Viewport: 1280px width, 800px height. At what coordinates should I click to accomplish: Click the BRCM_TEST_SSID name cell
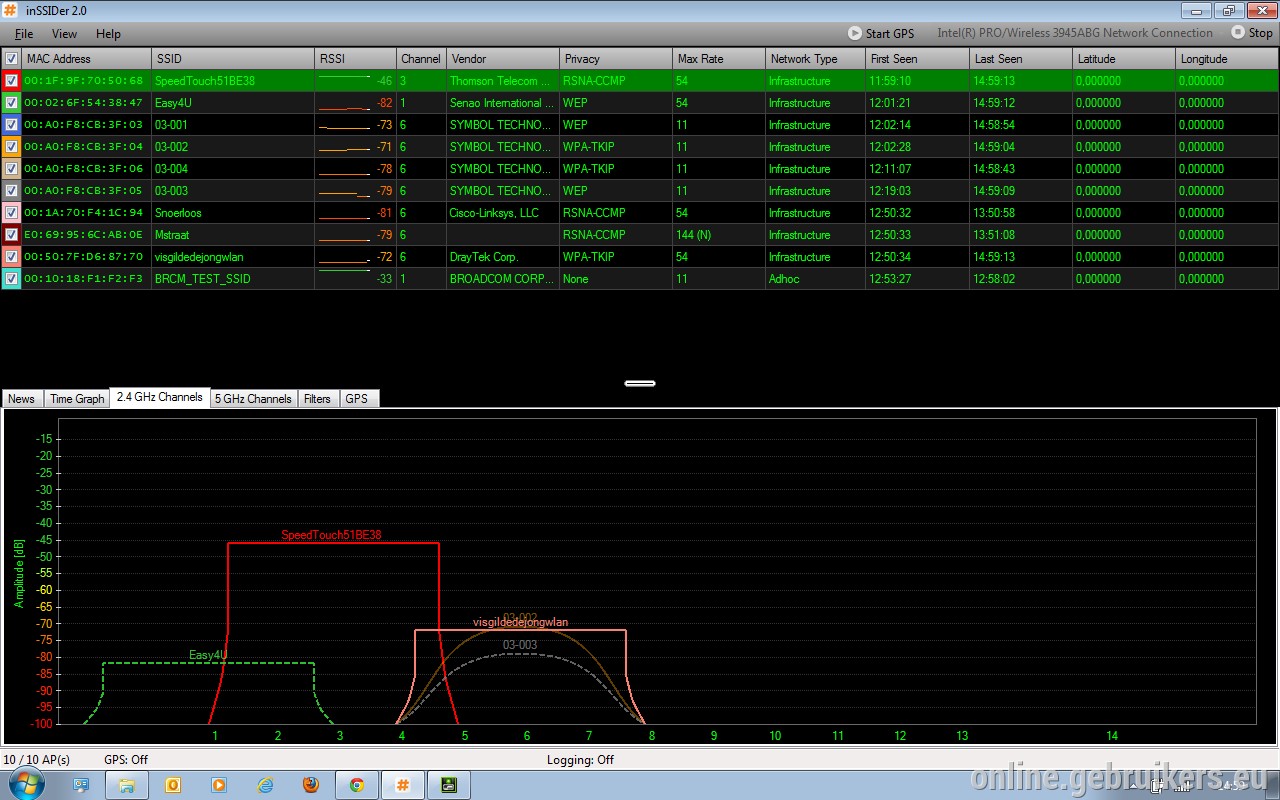233,279
